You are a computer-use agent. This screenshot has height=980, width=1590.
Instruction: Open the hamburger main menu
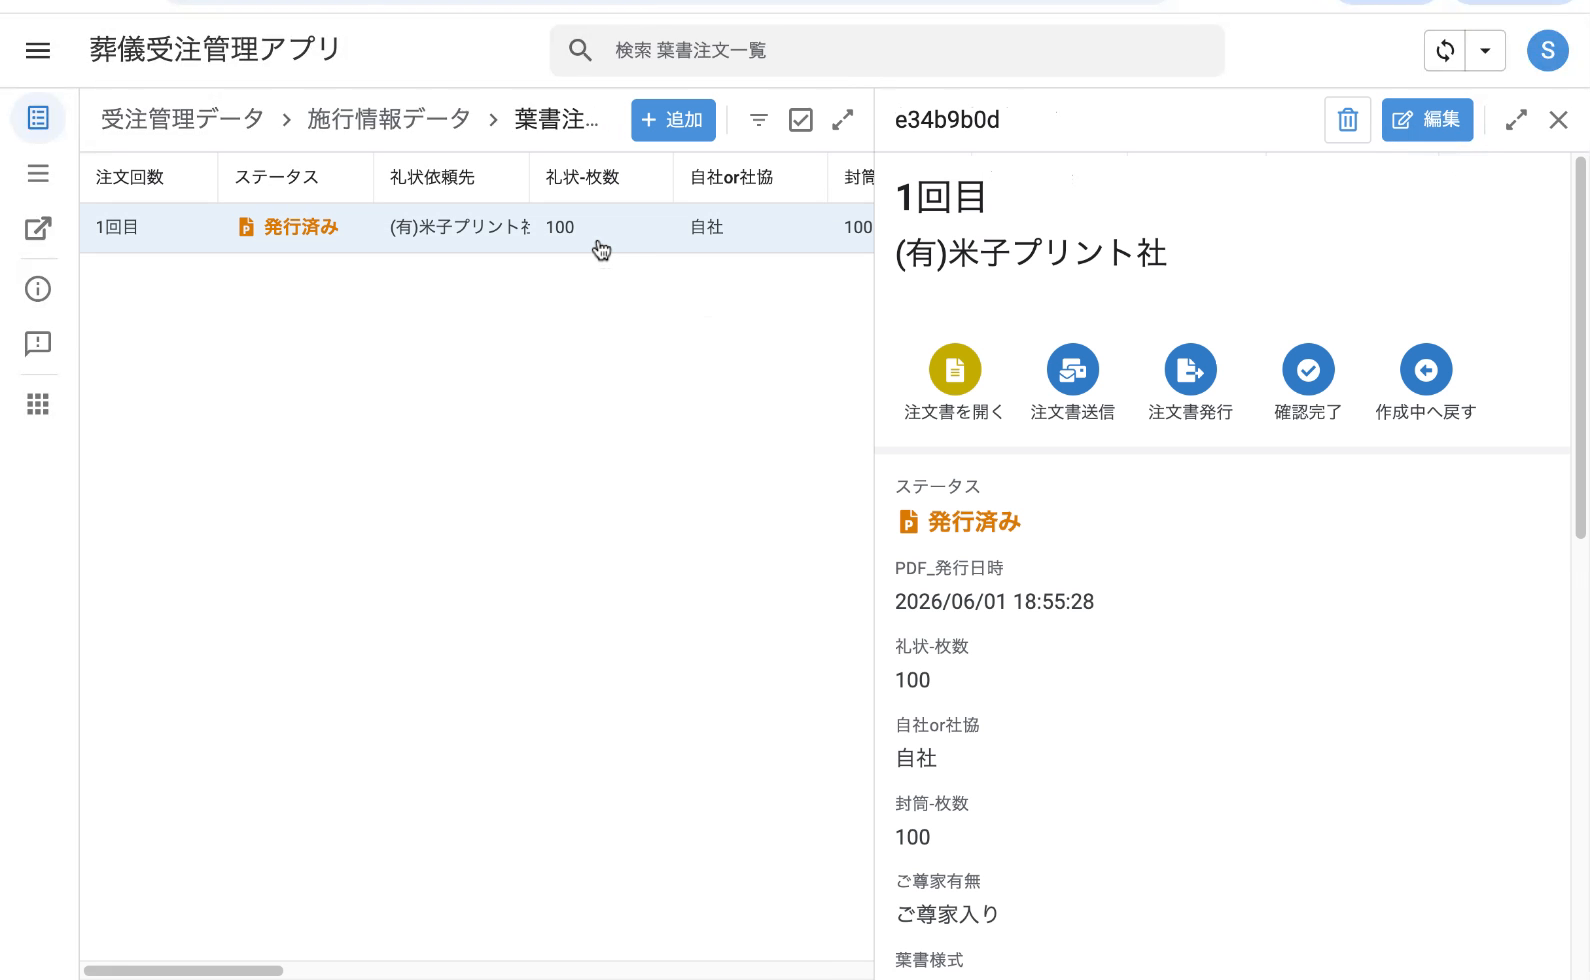(38, 50)
